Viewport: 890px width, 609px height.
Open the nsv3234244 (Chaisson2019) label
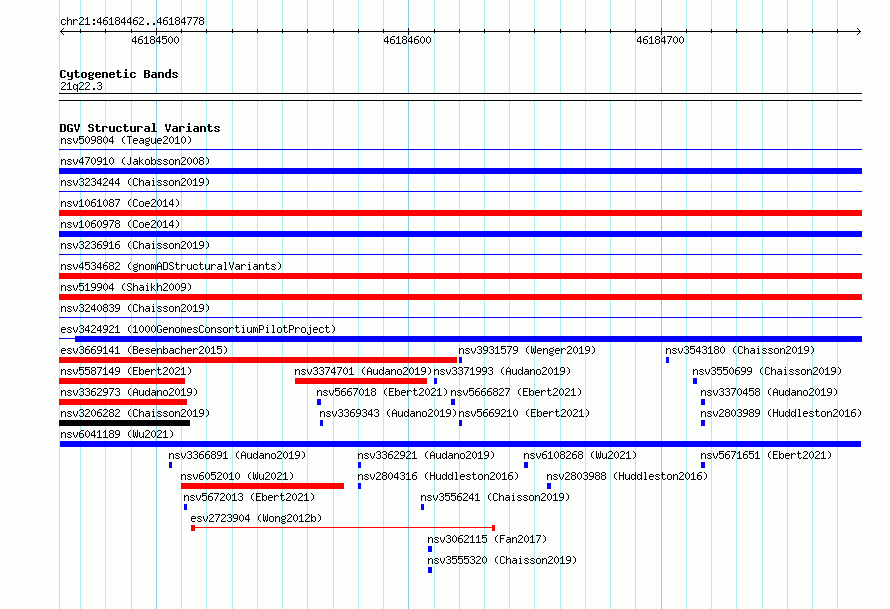click(x=135, y=182)
